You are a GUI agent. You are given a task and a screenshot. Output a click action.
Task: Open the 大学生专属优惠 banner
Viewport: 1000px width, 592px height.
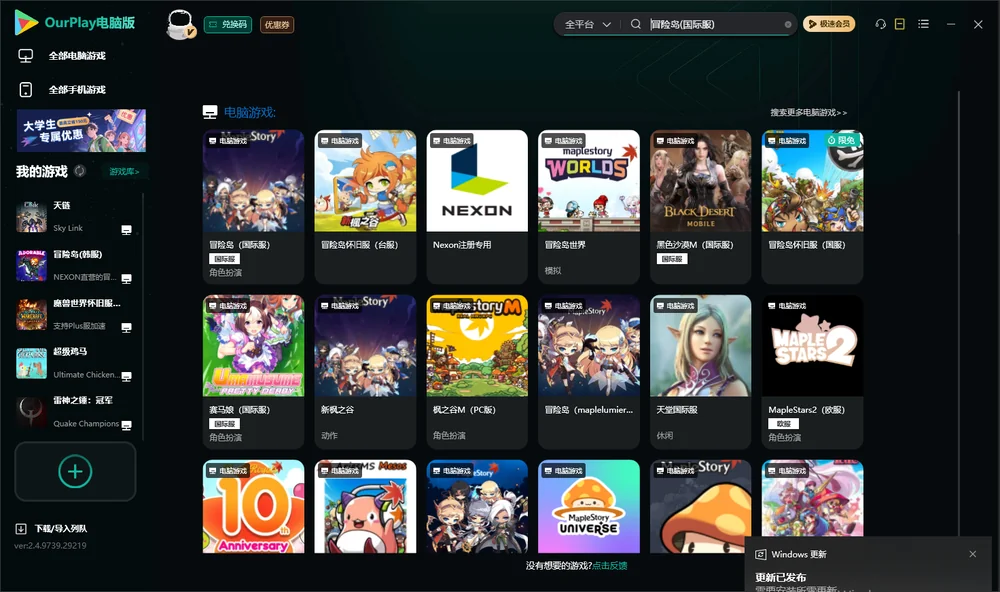tap(81, 130)
